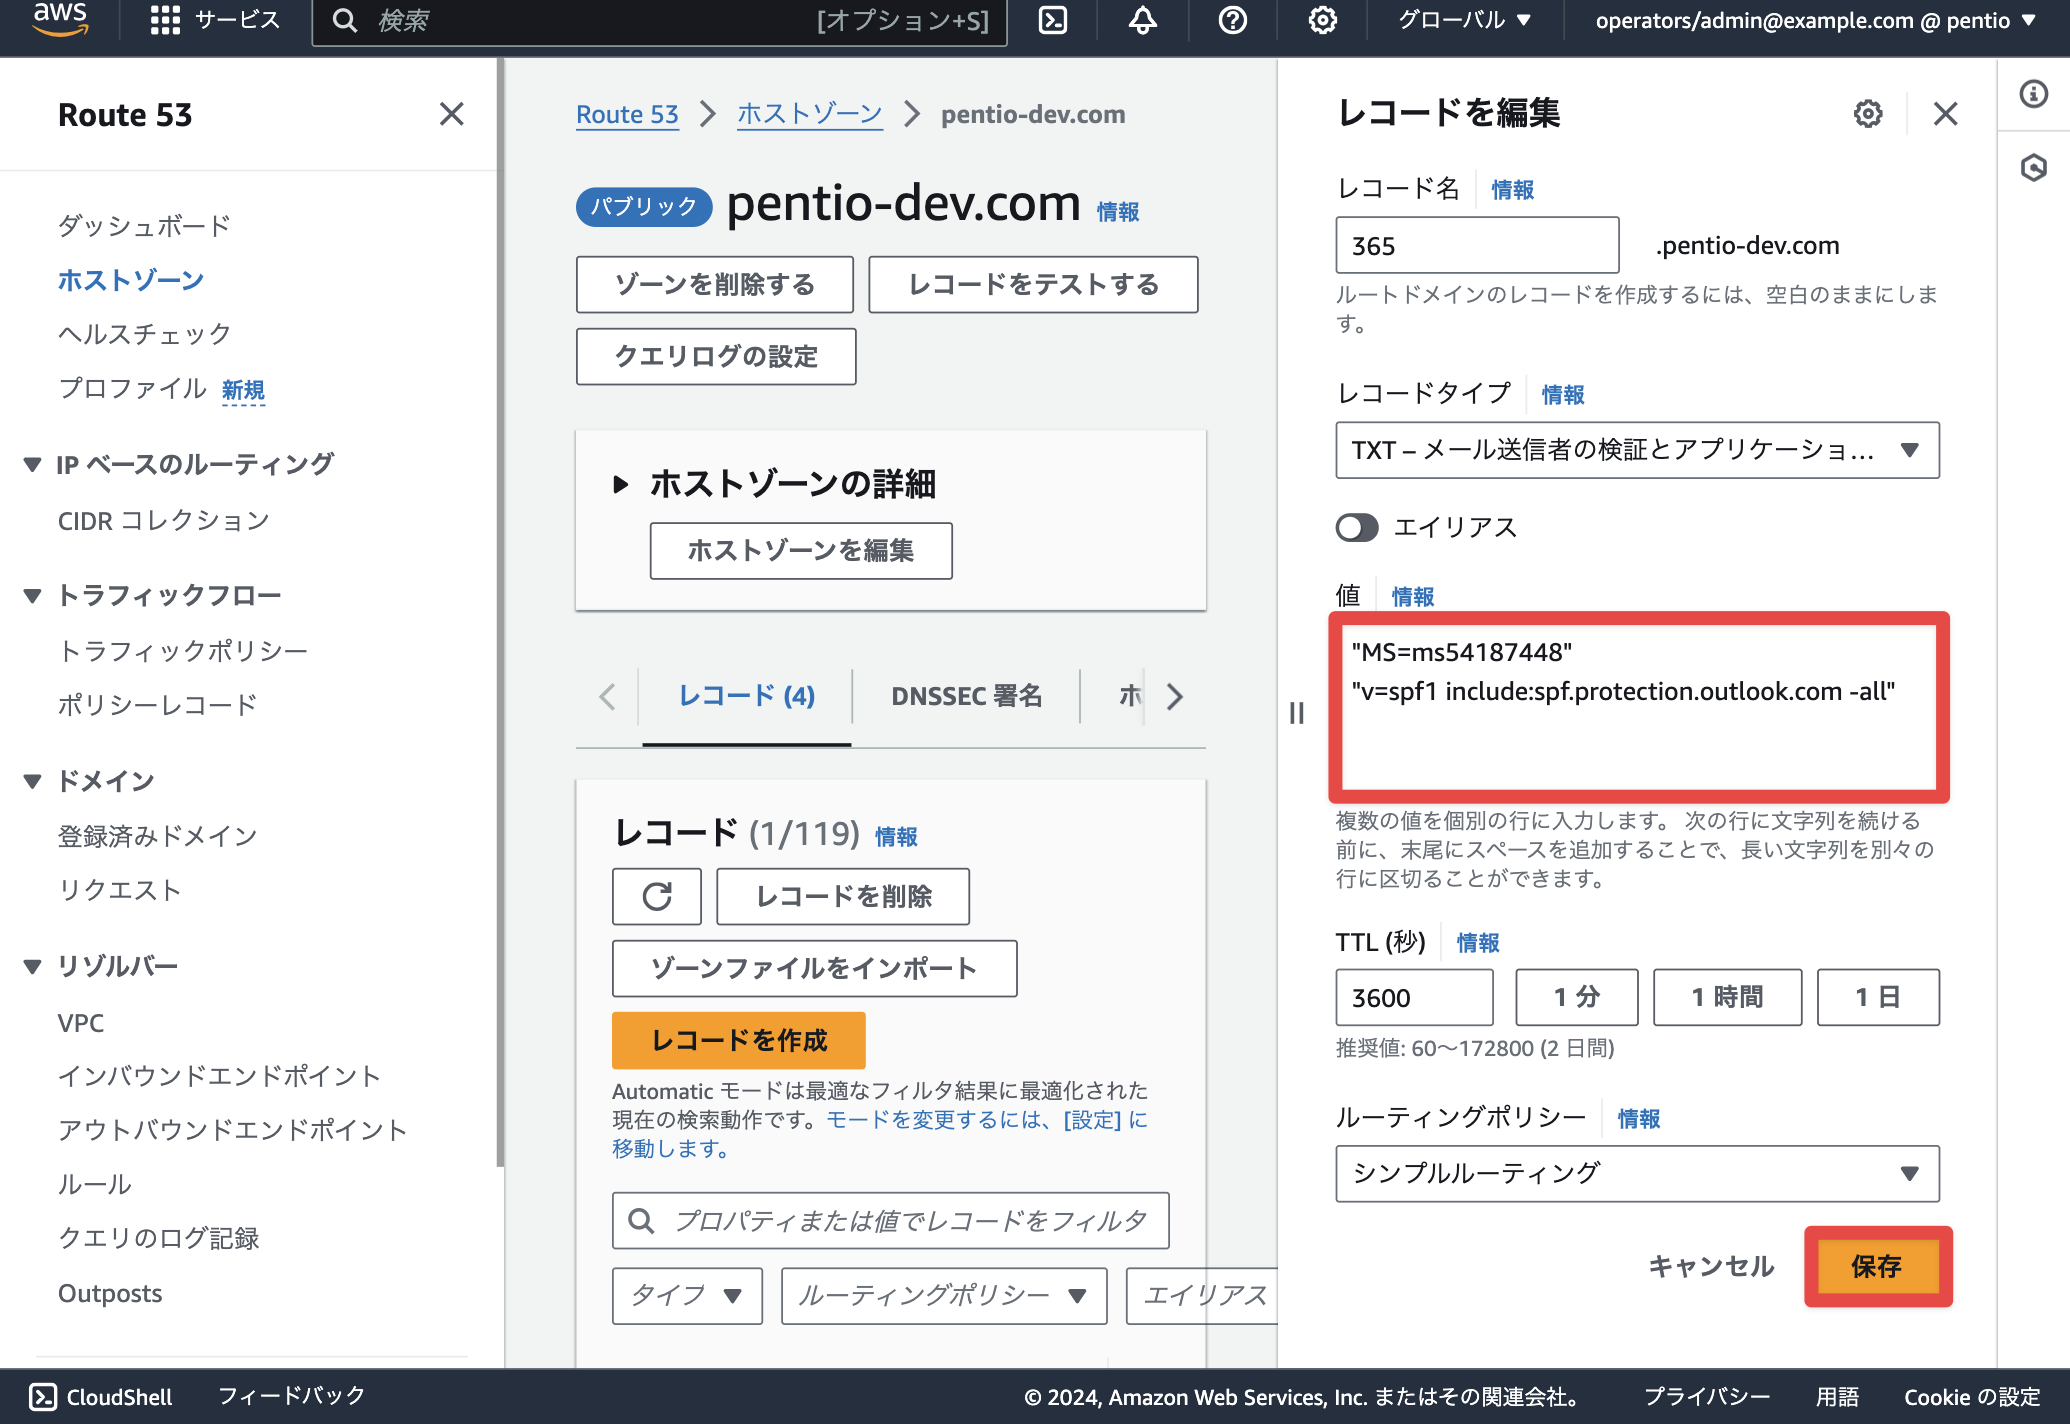Click the 保存 save button
The image size is (2070, 1424).
pos(1877,1266)
